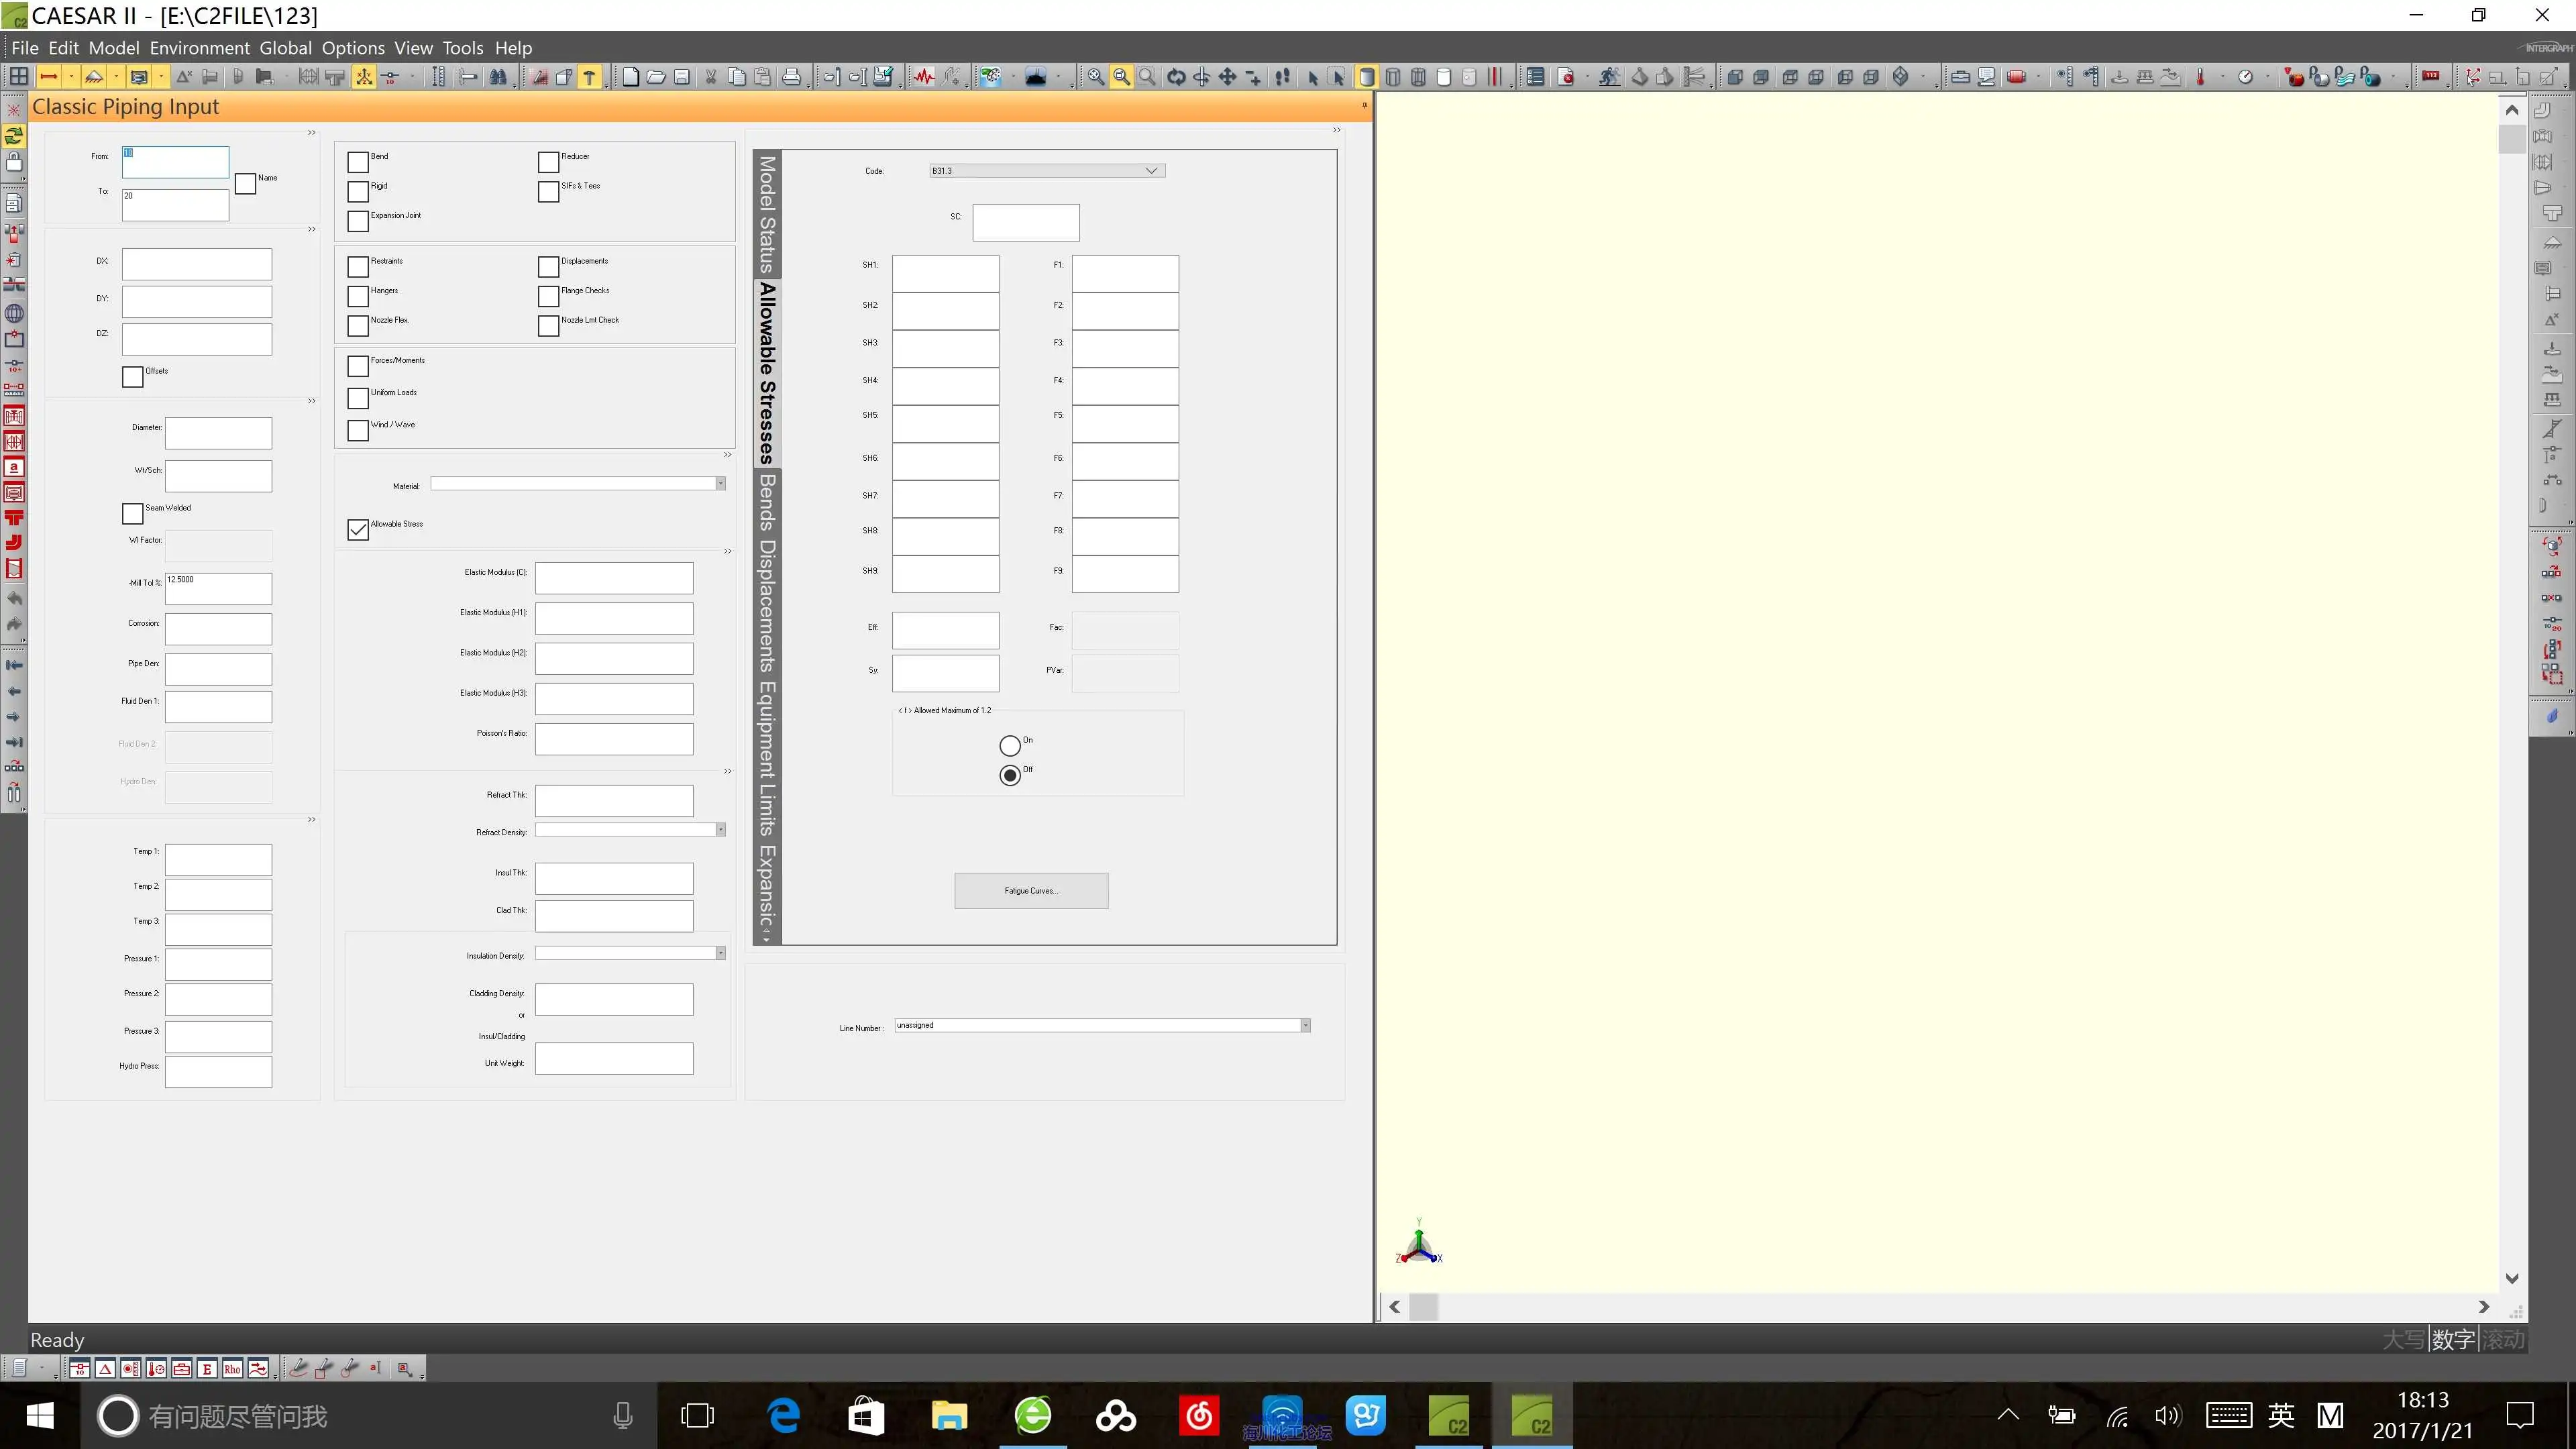Click the Orbit rotate view icon
2576x1449 pixels.
(x=1176, y=77)
